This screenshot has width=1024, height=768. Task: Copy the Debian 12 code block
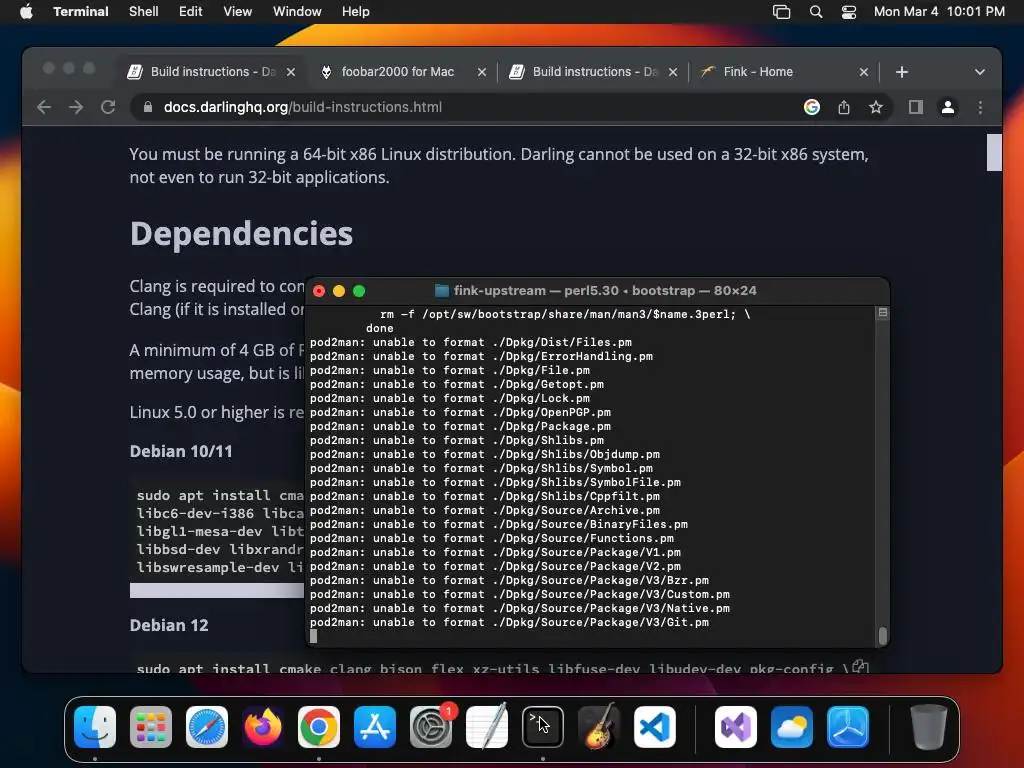coord(861,667)
